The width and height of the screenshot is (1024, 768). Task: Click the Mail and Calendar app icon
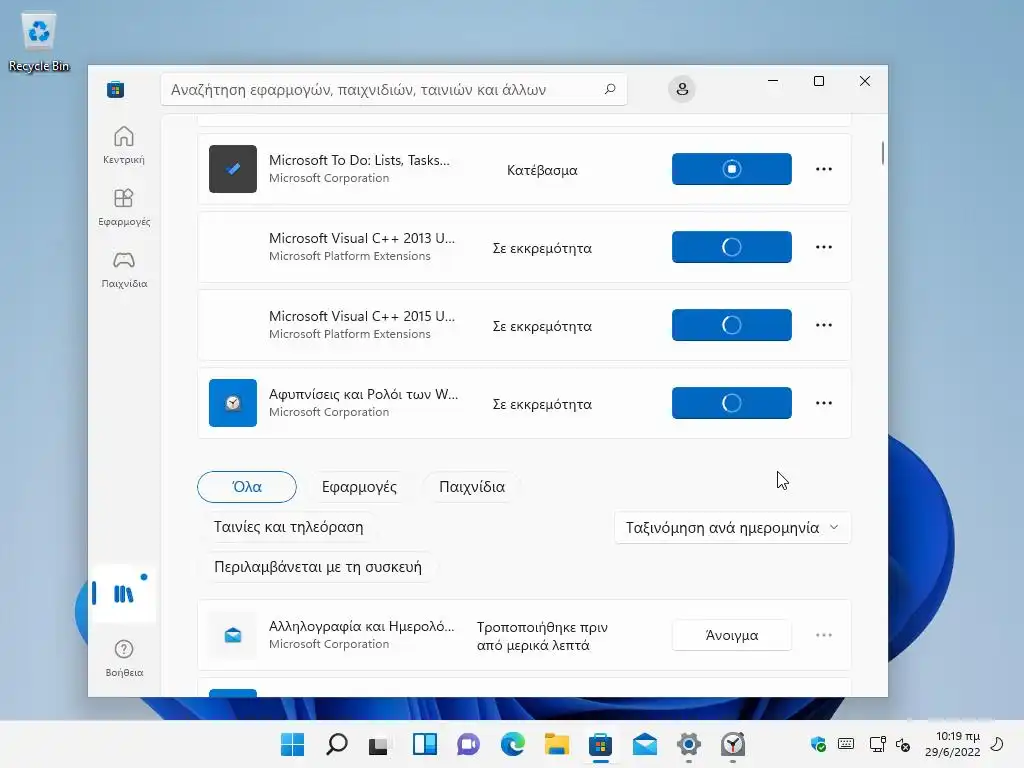pyautogui.click(x=232, y=635)
